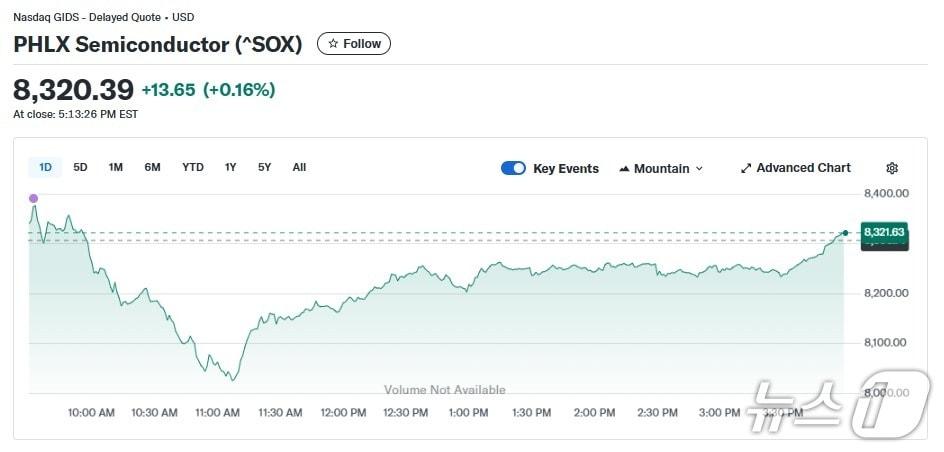Switch to the 6M range

[x=152, y=167]
